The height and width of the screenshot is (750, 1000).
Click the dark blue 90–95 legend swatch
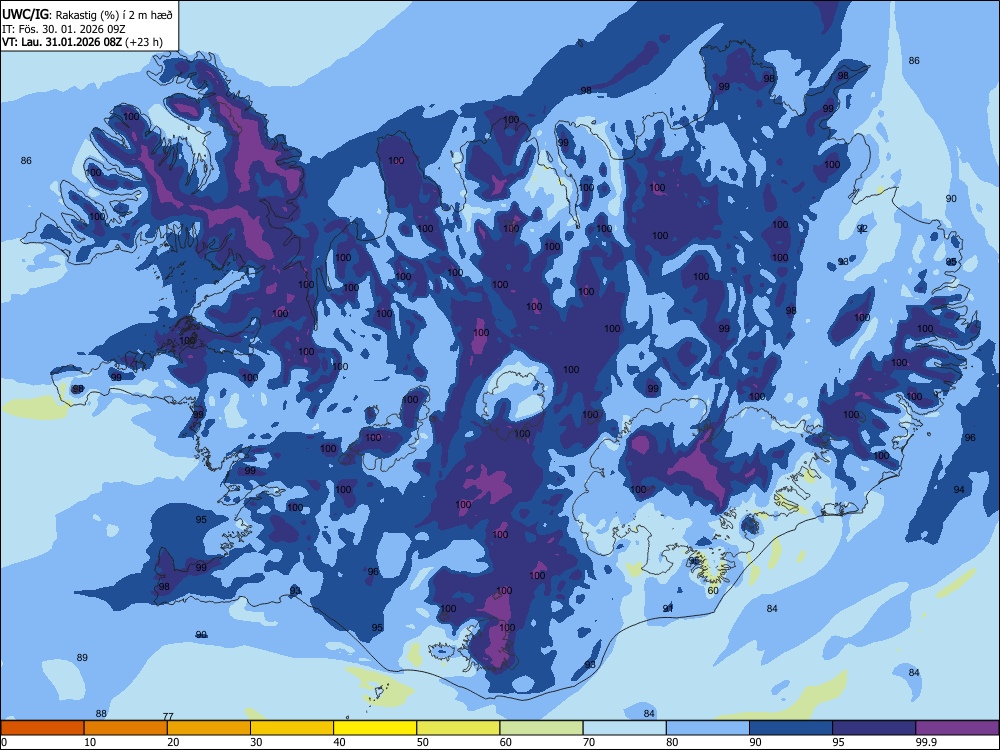click(791, 728)
